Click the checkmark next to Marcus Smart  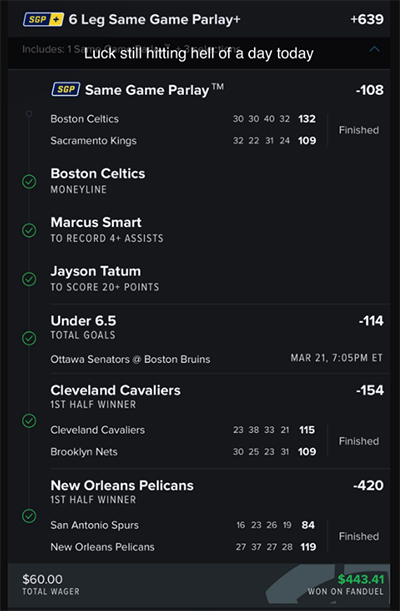[x=29, y=230]
